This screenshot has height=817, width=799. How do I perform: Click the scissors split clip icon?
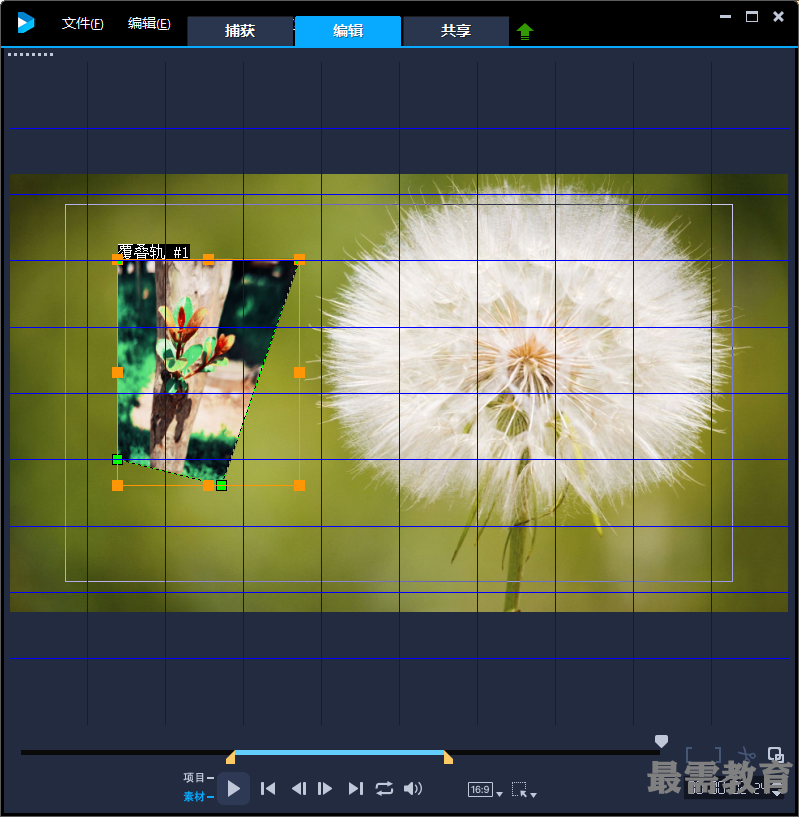(x=747, y=754)
